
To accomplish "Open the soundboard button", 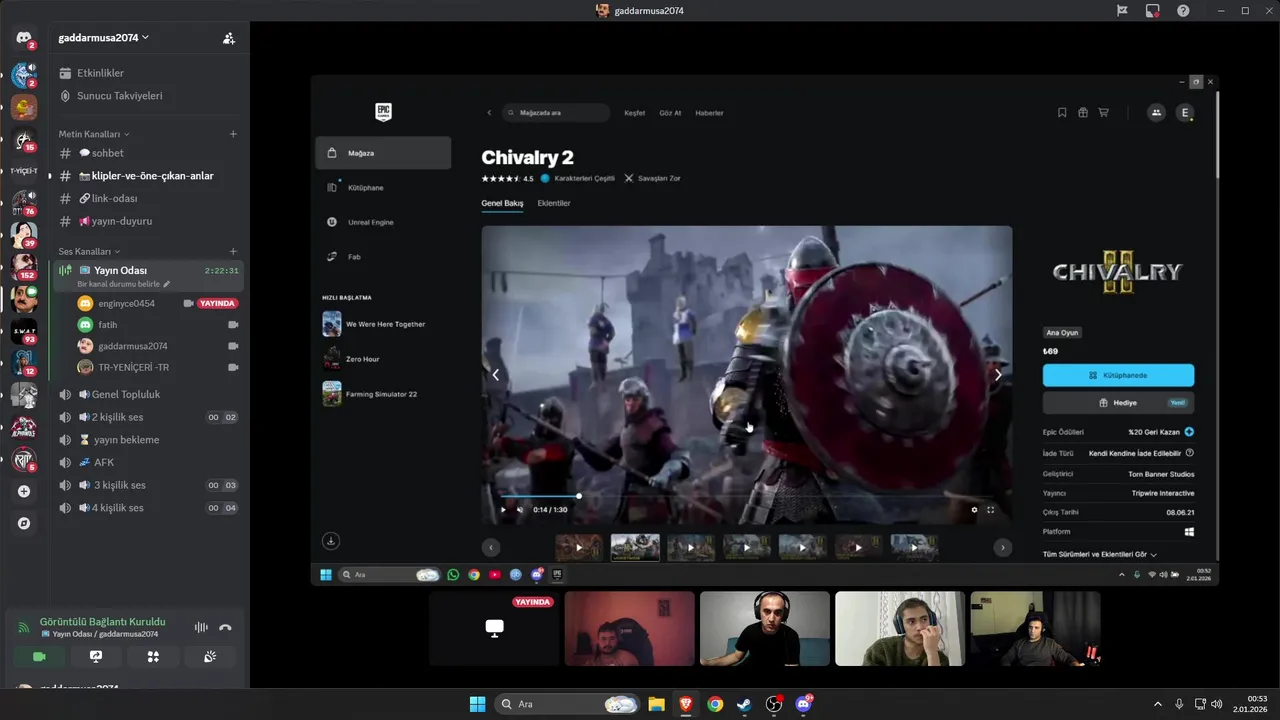I will click(x=210, y=657).
